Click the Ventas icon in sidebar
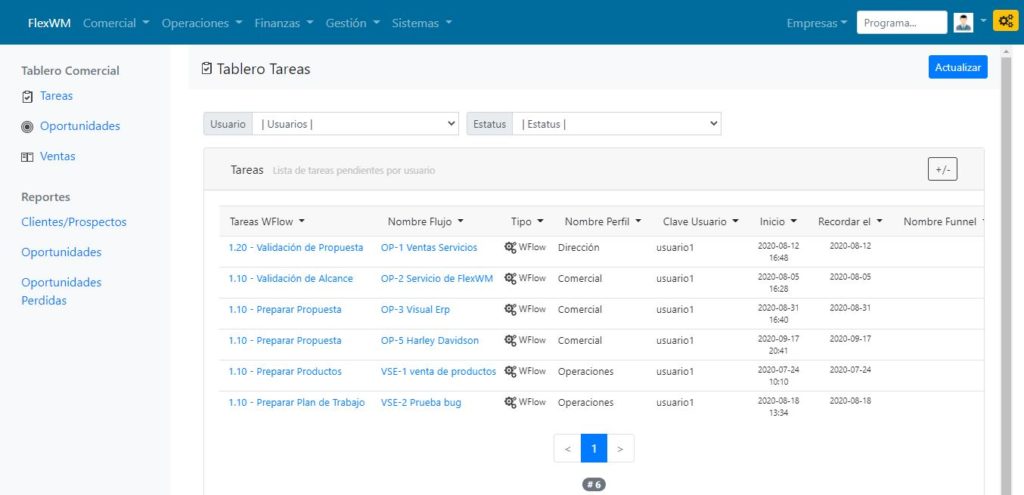The height and width of the screenshot is (495, 1024). pyautogui.click(x=27, y=157)
